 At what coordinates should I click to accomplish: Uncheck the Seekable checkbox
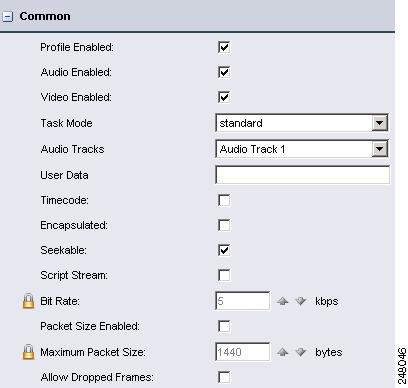pyautogui.click(x=224, y=250)
